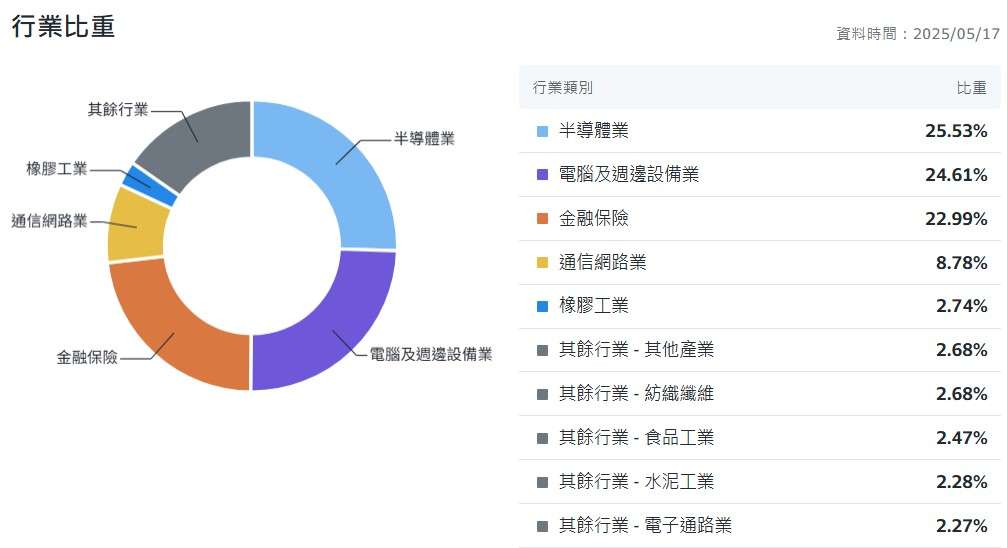Click the 行業比重 page heading
This screenshot has width=1007, height=548.
pos(63,27)
